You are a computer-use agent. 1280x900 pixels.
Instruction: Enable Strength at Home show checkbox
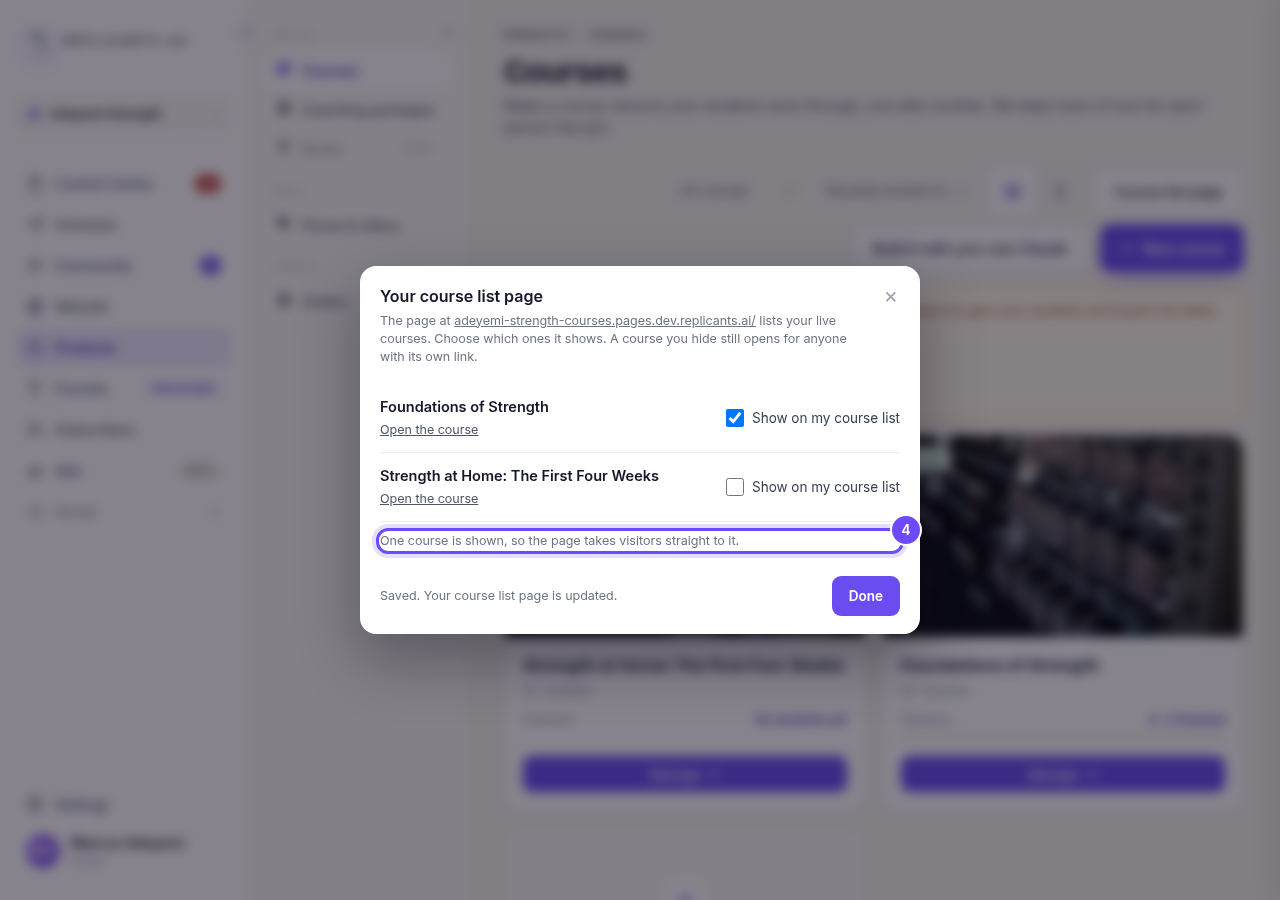point(735,487)
